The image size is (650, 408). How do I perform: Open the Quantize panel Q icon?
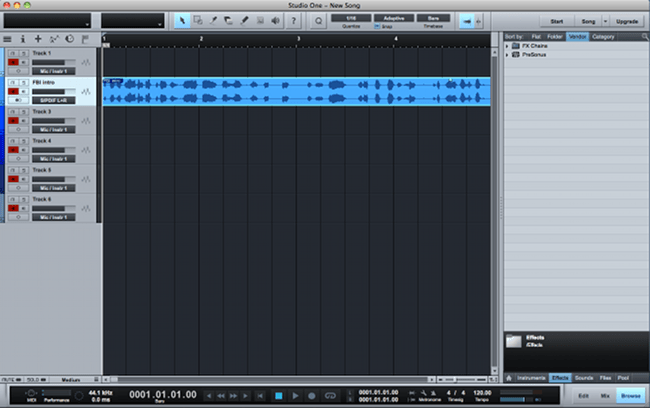(x=318, y=21)
